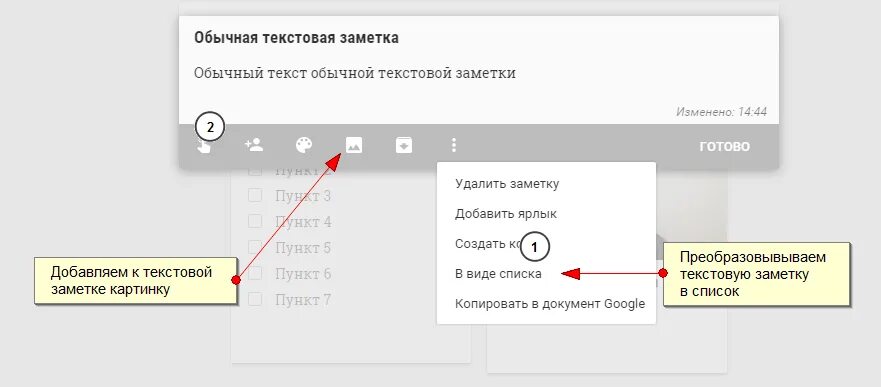
Task: Check the Пункт 7 checkbox
Action: (x=255, y=299)
